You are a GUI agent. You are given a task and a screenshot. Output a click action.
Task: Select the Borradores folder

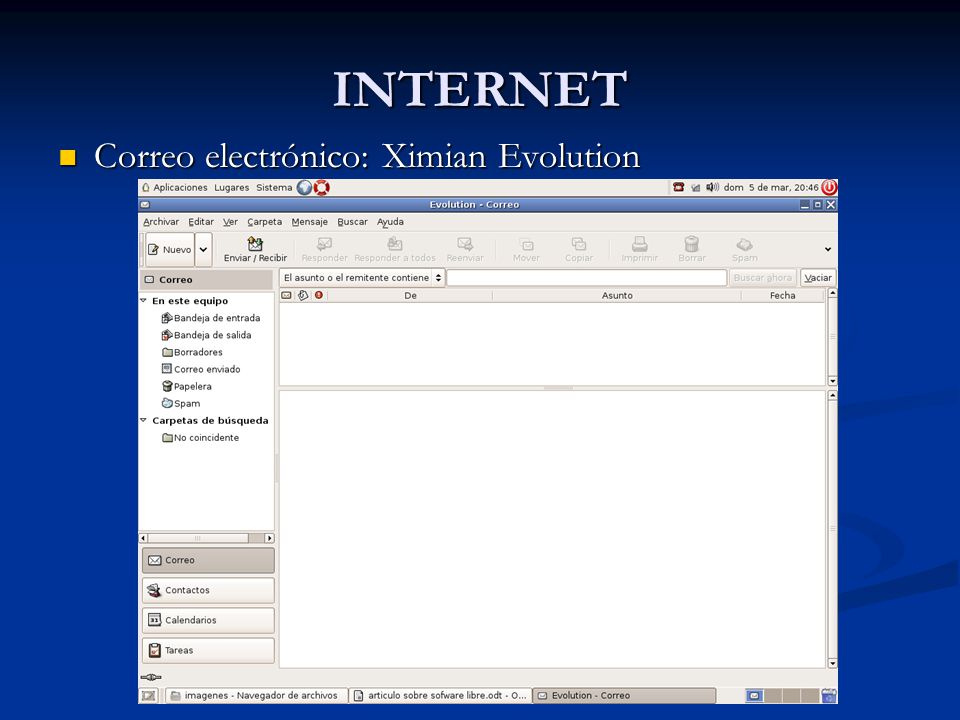pyautogui.click(x=192, y=352)
